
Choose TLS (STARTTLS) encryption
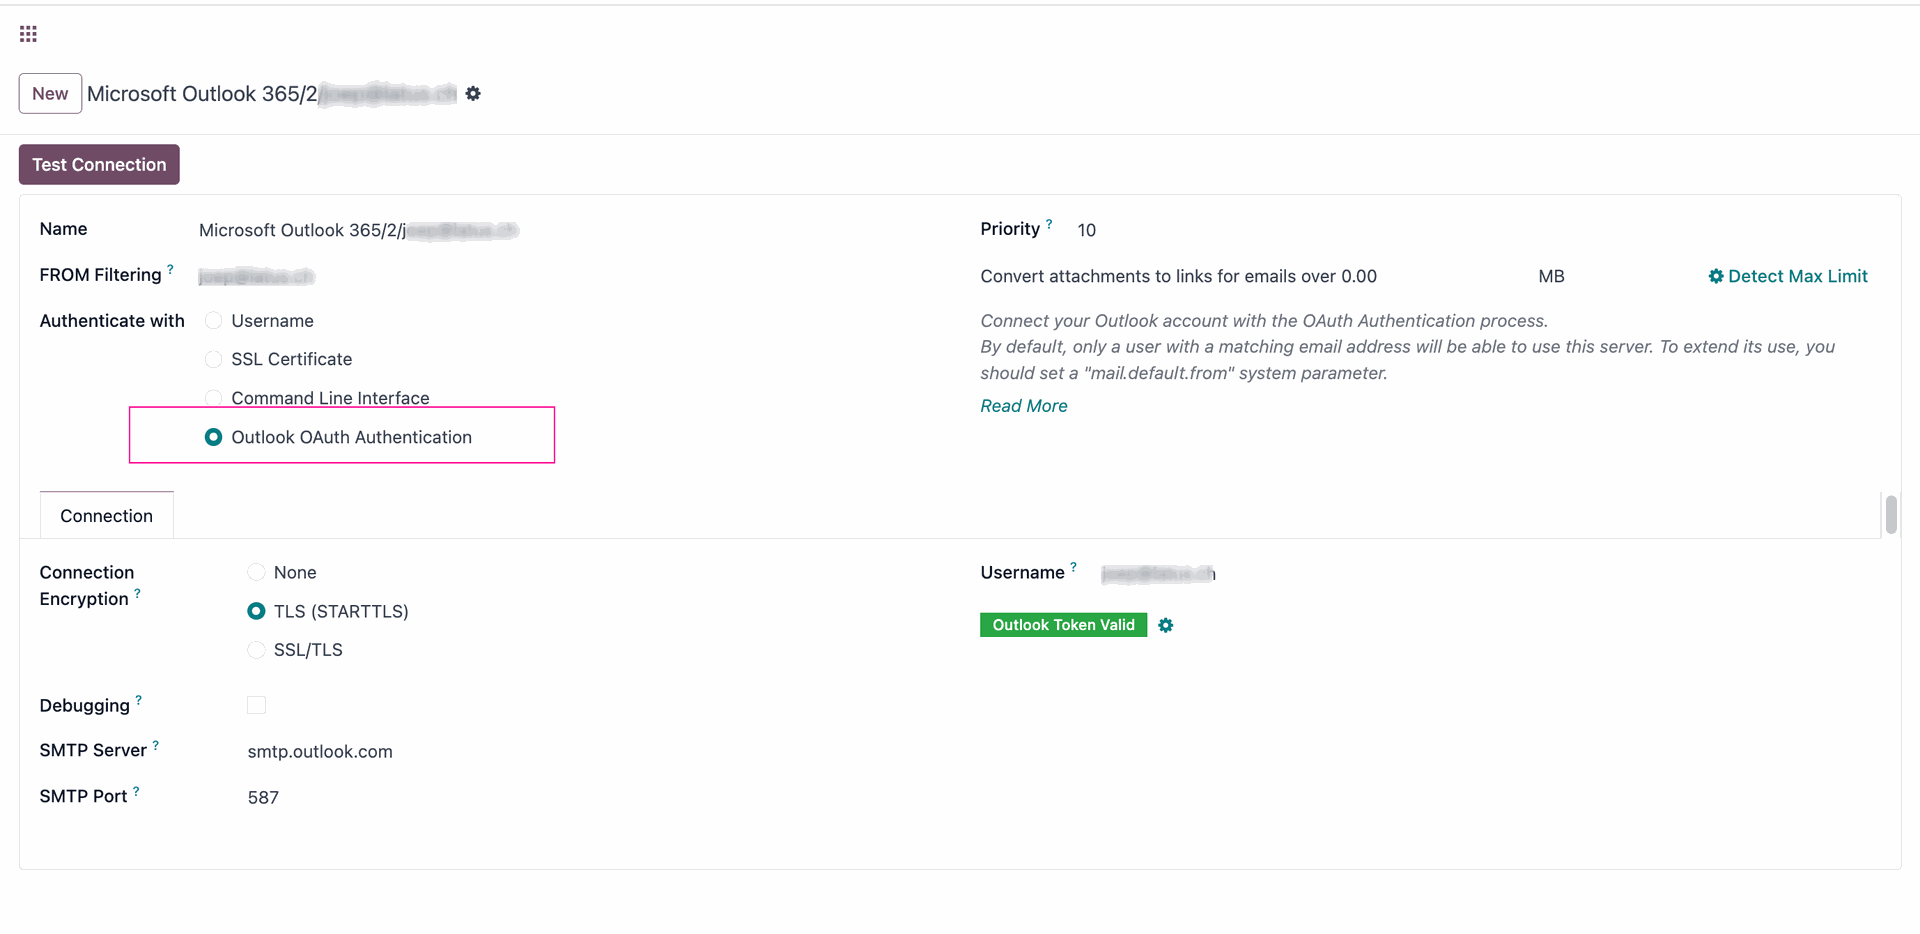tap(256, 611)
